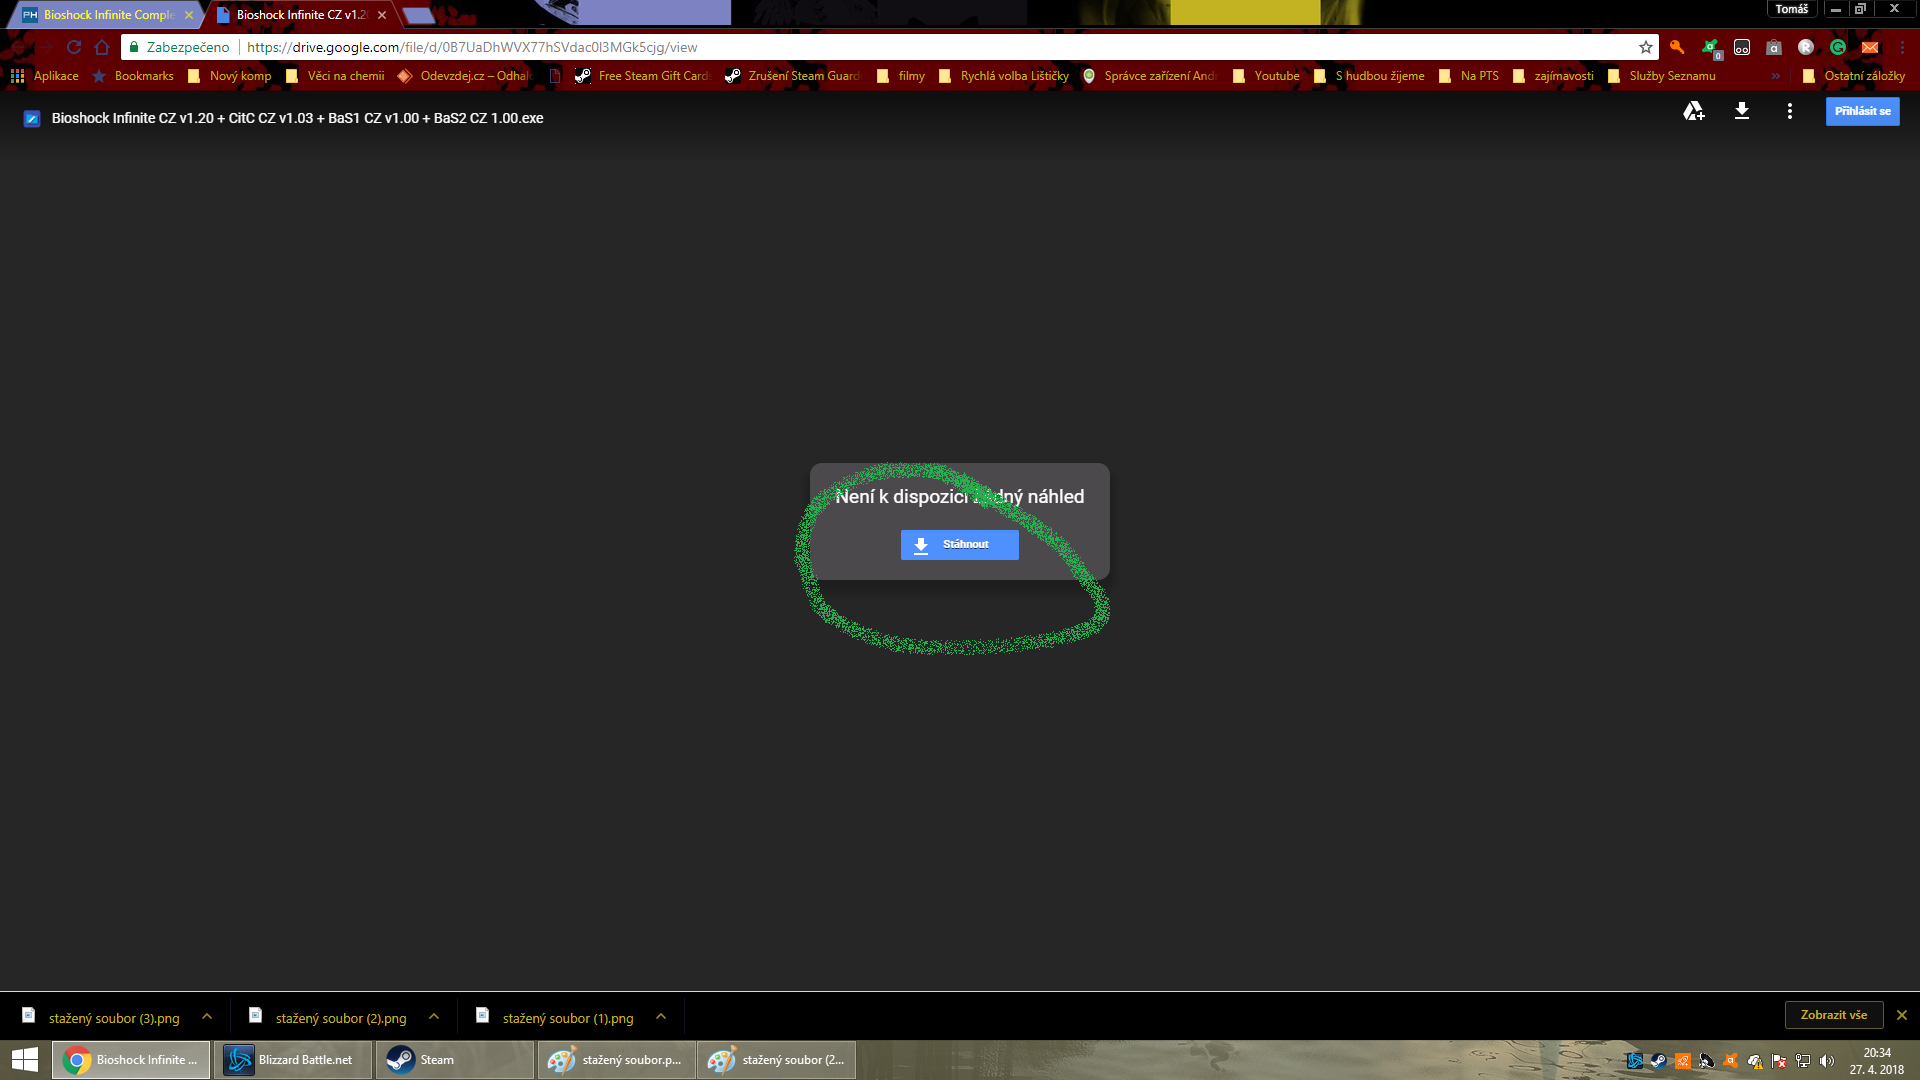Open the Free Steam Gift Cards bookmark
This screenshot has height=1080, width=1920.
click(642, 76)
